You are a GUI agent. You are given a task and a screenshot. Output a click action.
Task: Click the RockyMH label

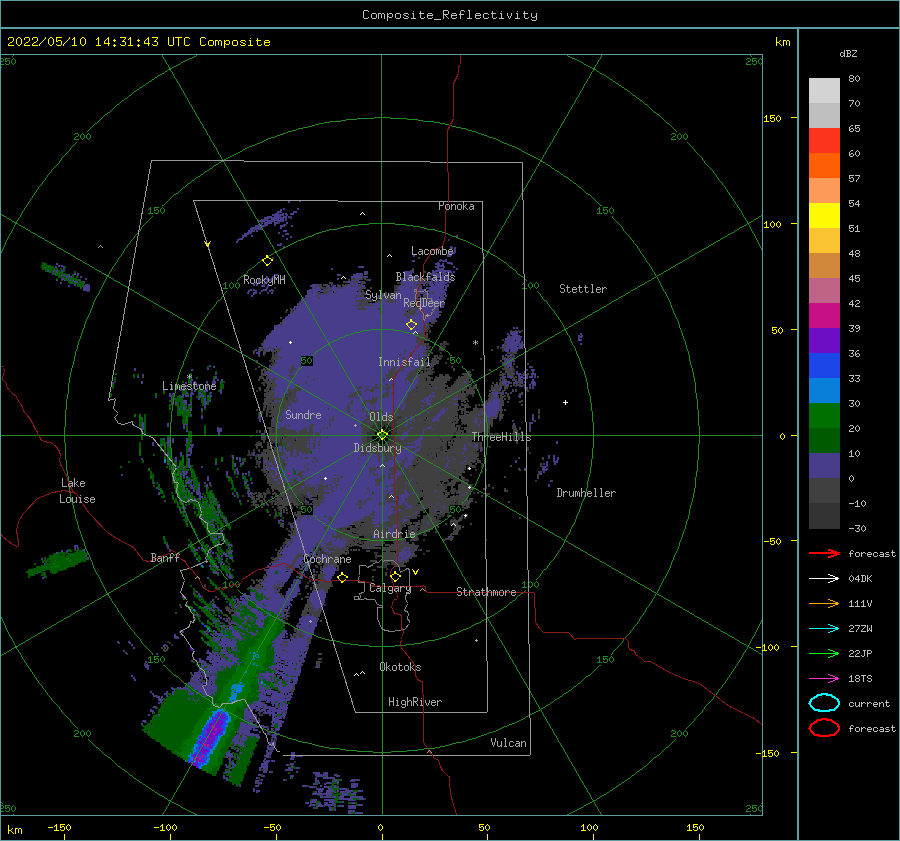pyautogui.click(x=264, y=280)
